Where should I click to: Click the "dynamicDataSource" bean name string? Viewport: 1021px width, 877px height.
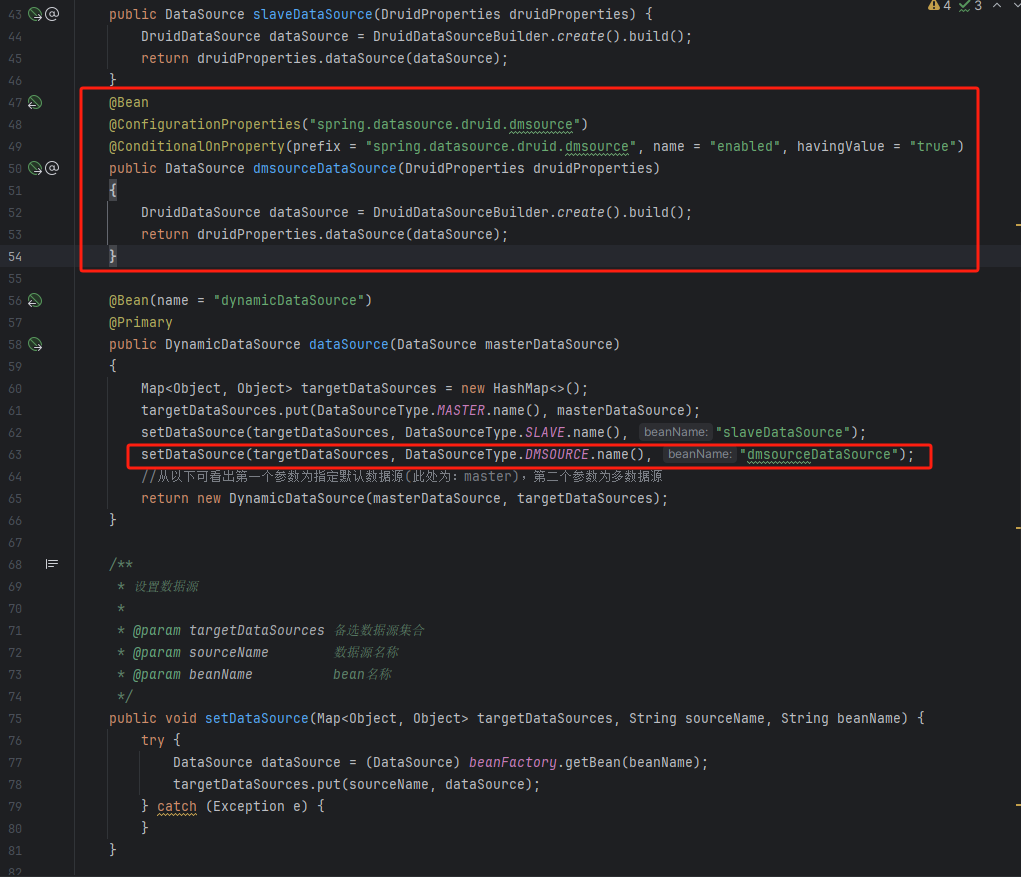[288, 300]
